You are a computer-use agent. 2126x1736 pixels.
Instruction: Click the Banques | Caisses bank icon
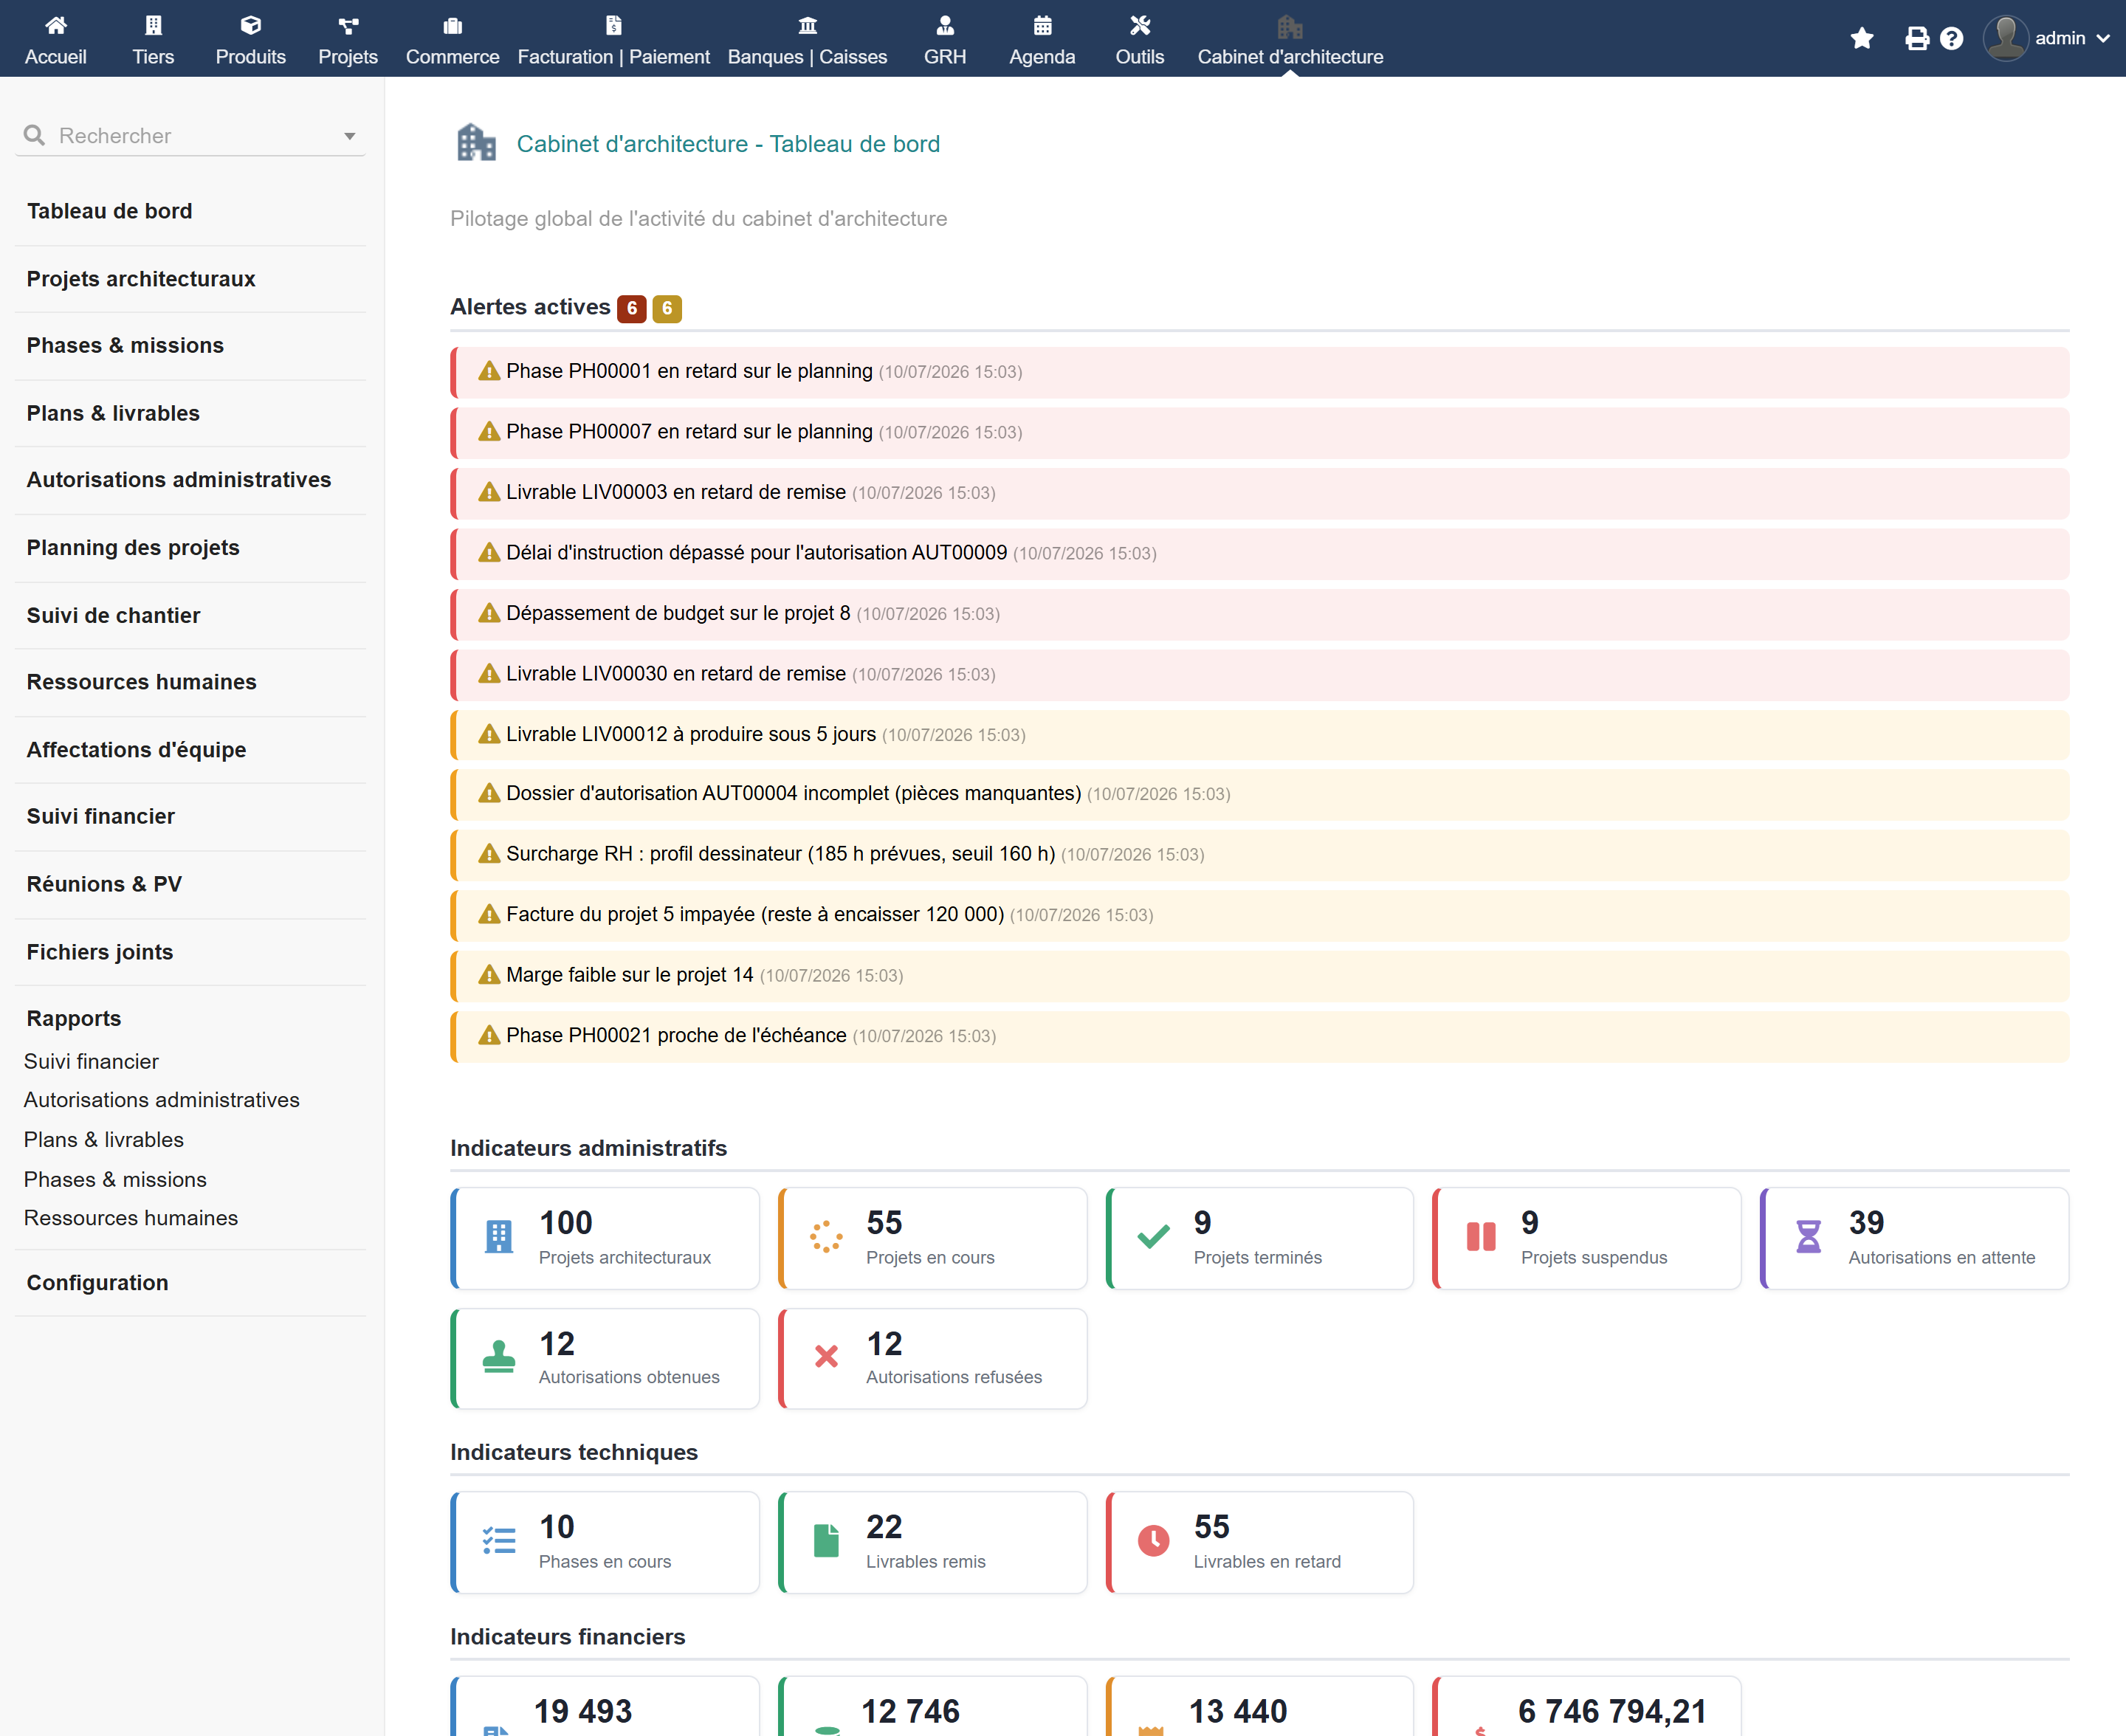point(807,25)
